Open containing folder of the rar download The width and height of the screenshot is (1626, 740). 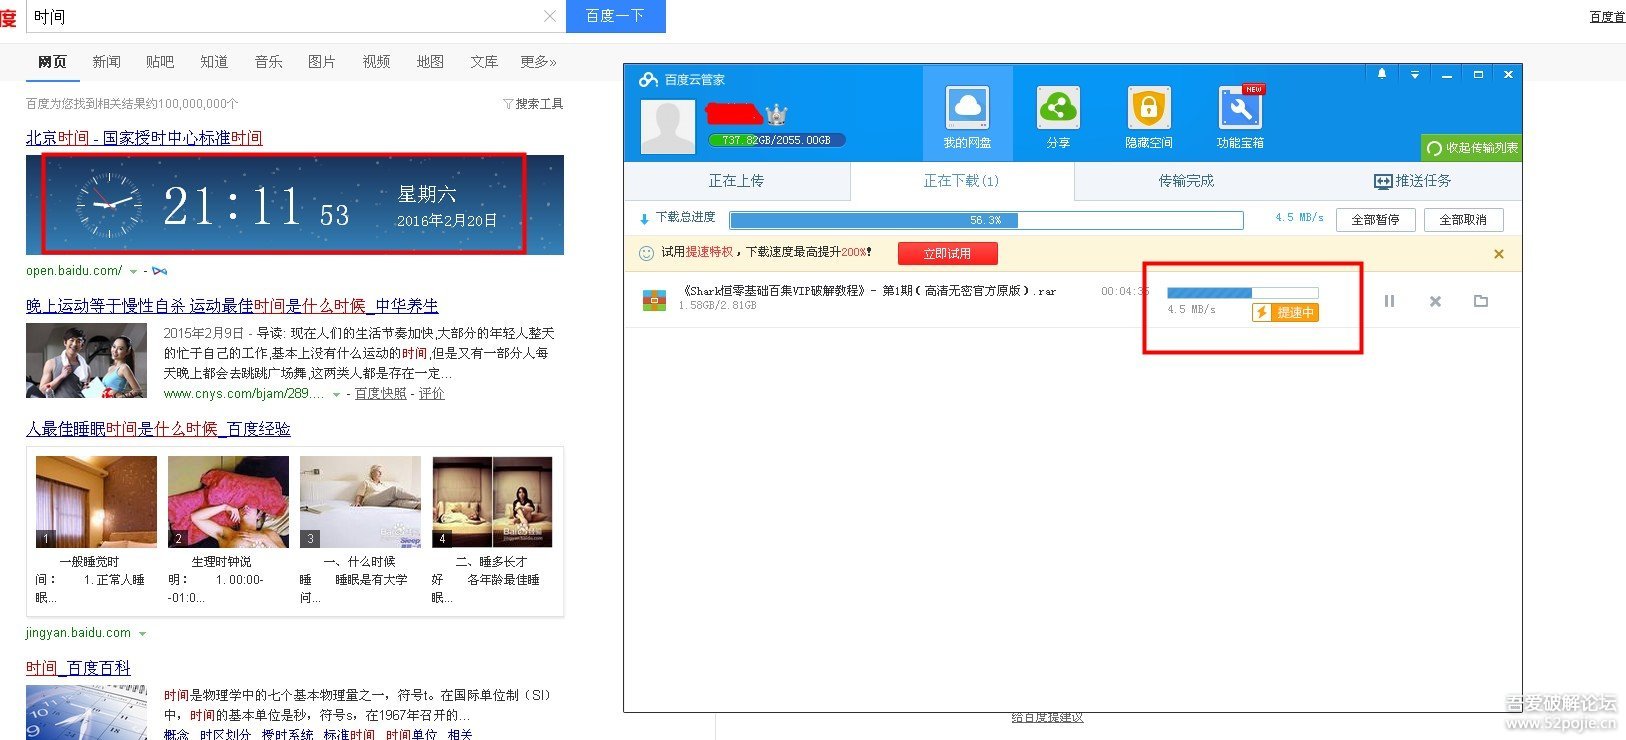coord(1481,301)
